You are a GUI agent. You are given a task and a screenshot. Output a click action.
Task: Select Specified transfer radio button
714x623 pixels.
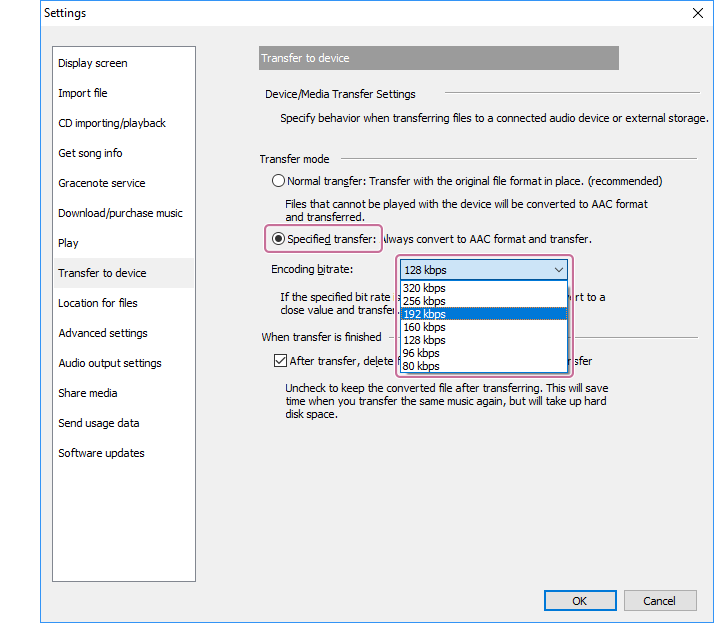pyautogui.click(x=279, y=239)
